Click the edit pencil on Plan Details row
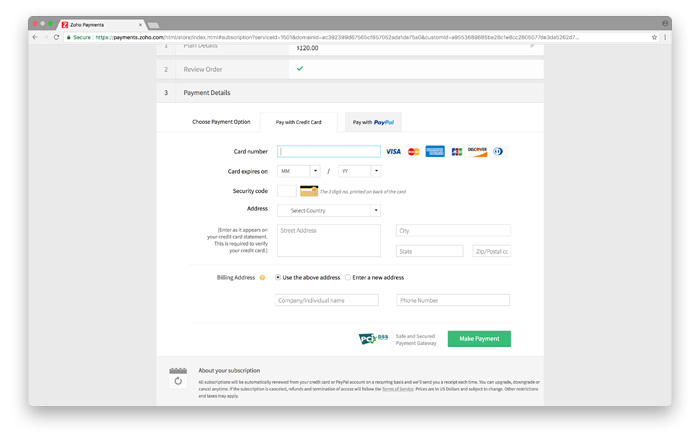 [x=532, y=46]
